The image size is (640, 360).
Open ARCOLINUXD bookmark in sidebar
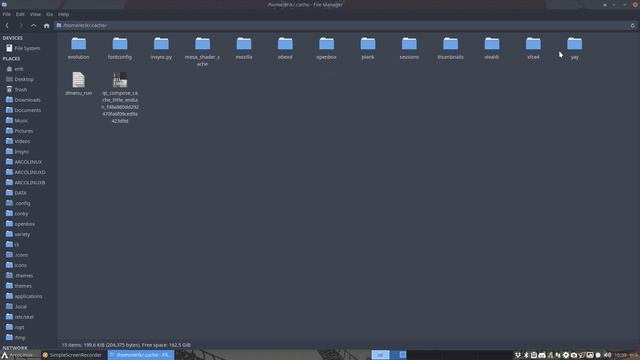point(30,172)
